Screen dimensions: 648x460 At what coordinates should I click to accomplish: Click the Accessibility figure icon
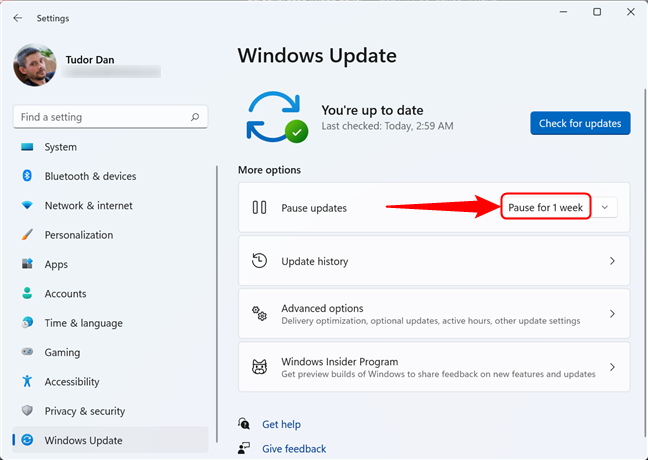point(27,381)
